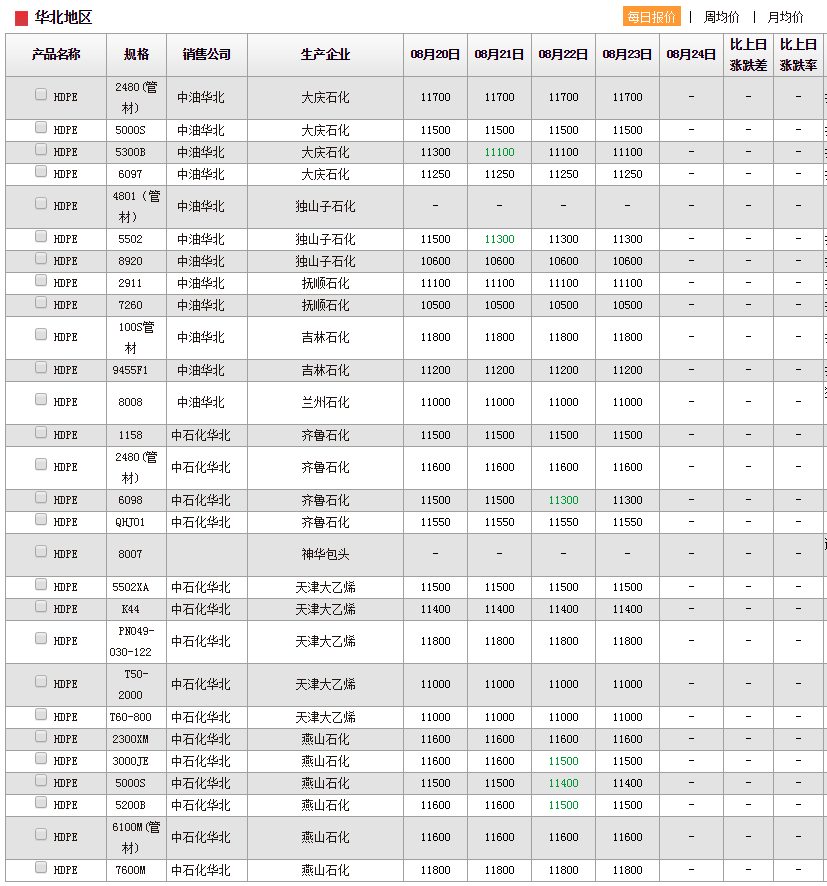Click the 产品名称 column header
This screenshot has height=886, width=827.
(x=56, y=54)
